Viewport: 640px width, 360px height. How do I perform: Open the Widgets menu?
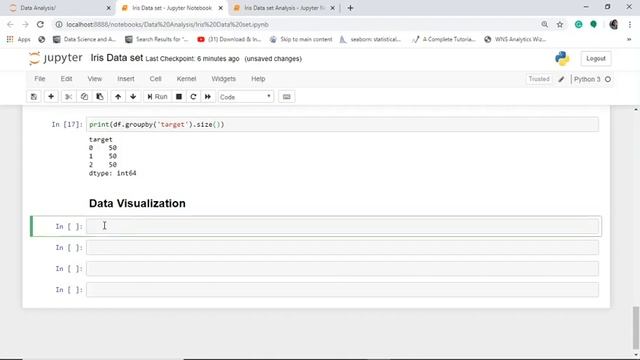(x=224, y=79)
